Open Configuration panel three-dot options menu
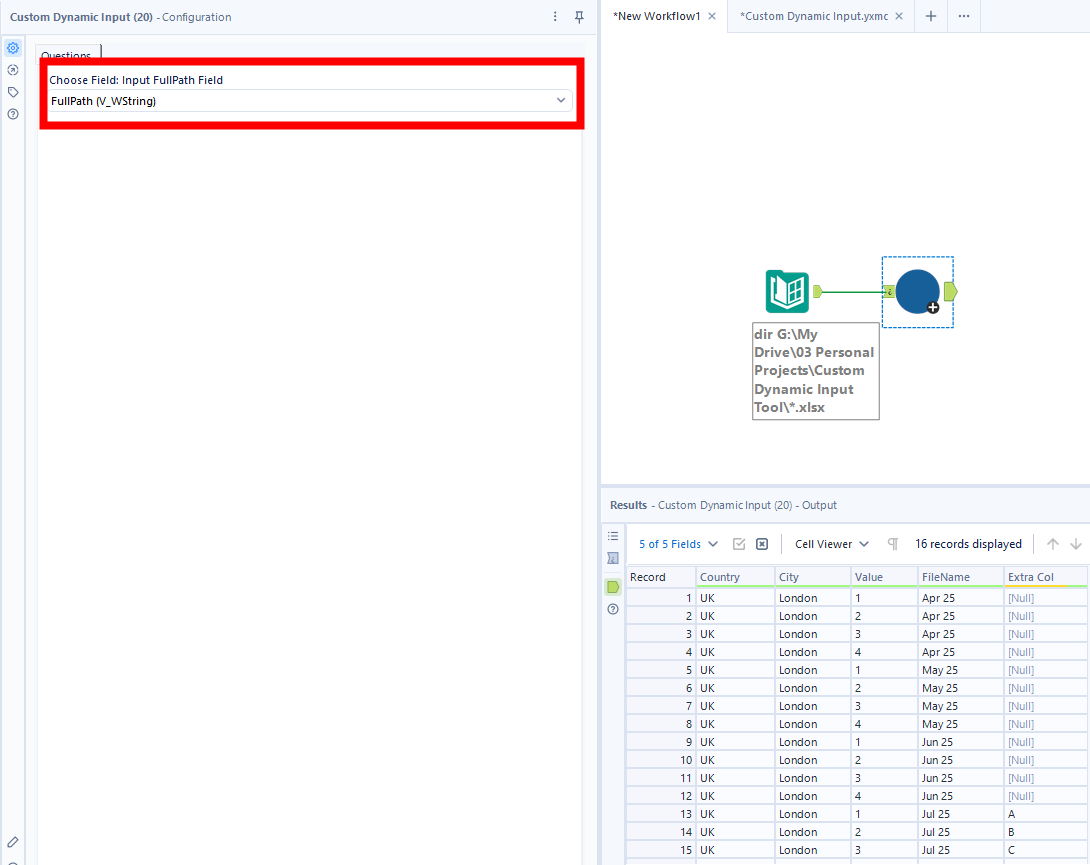This screenshot has width=1090, height=865. pos(556,17)
